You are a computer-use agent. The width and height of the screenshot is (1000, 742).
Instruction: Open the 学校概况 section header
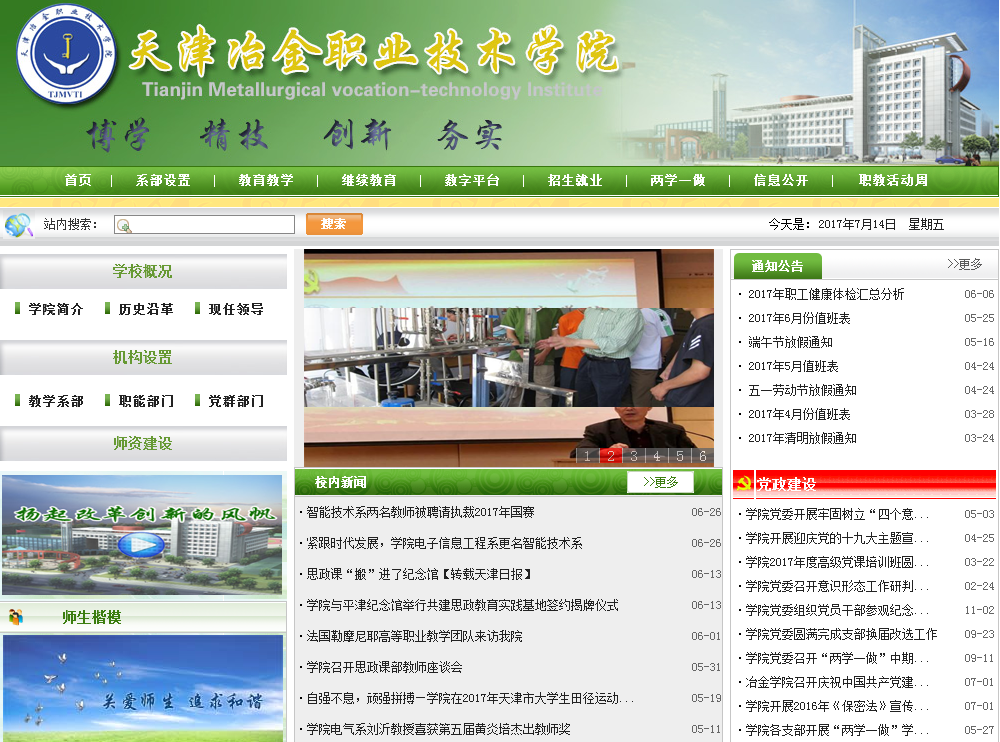coord(142,271)
